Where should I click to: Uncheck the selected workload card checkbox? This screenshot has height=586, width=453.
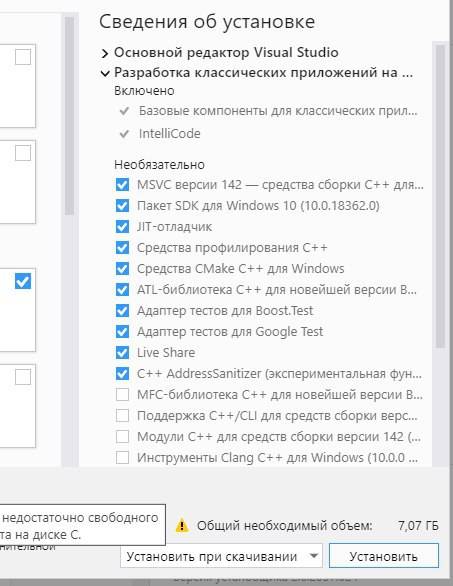tap(23, 281)
